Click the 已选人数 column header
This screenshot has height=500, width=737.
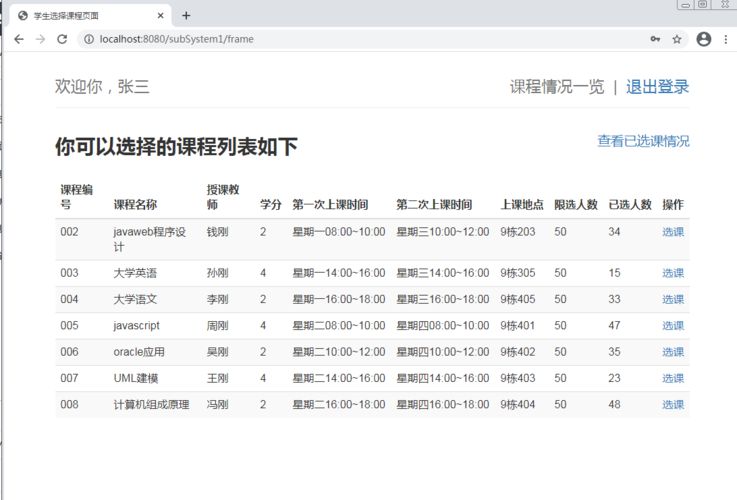coord(630,204)
